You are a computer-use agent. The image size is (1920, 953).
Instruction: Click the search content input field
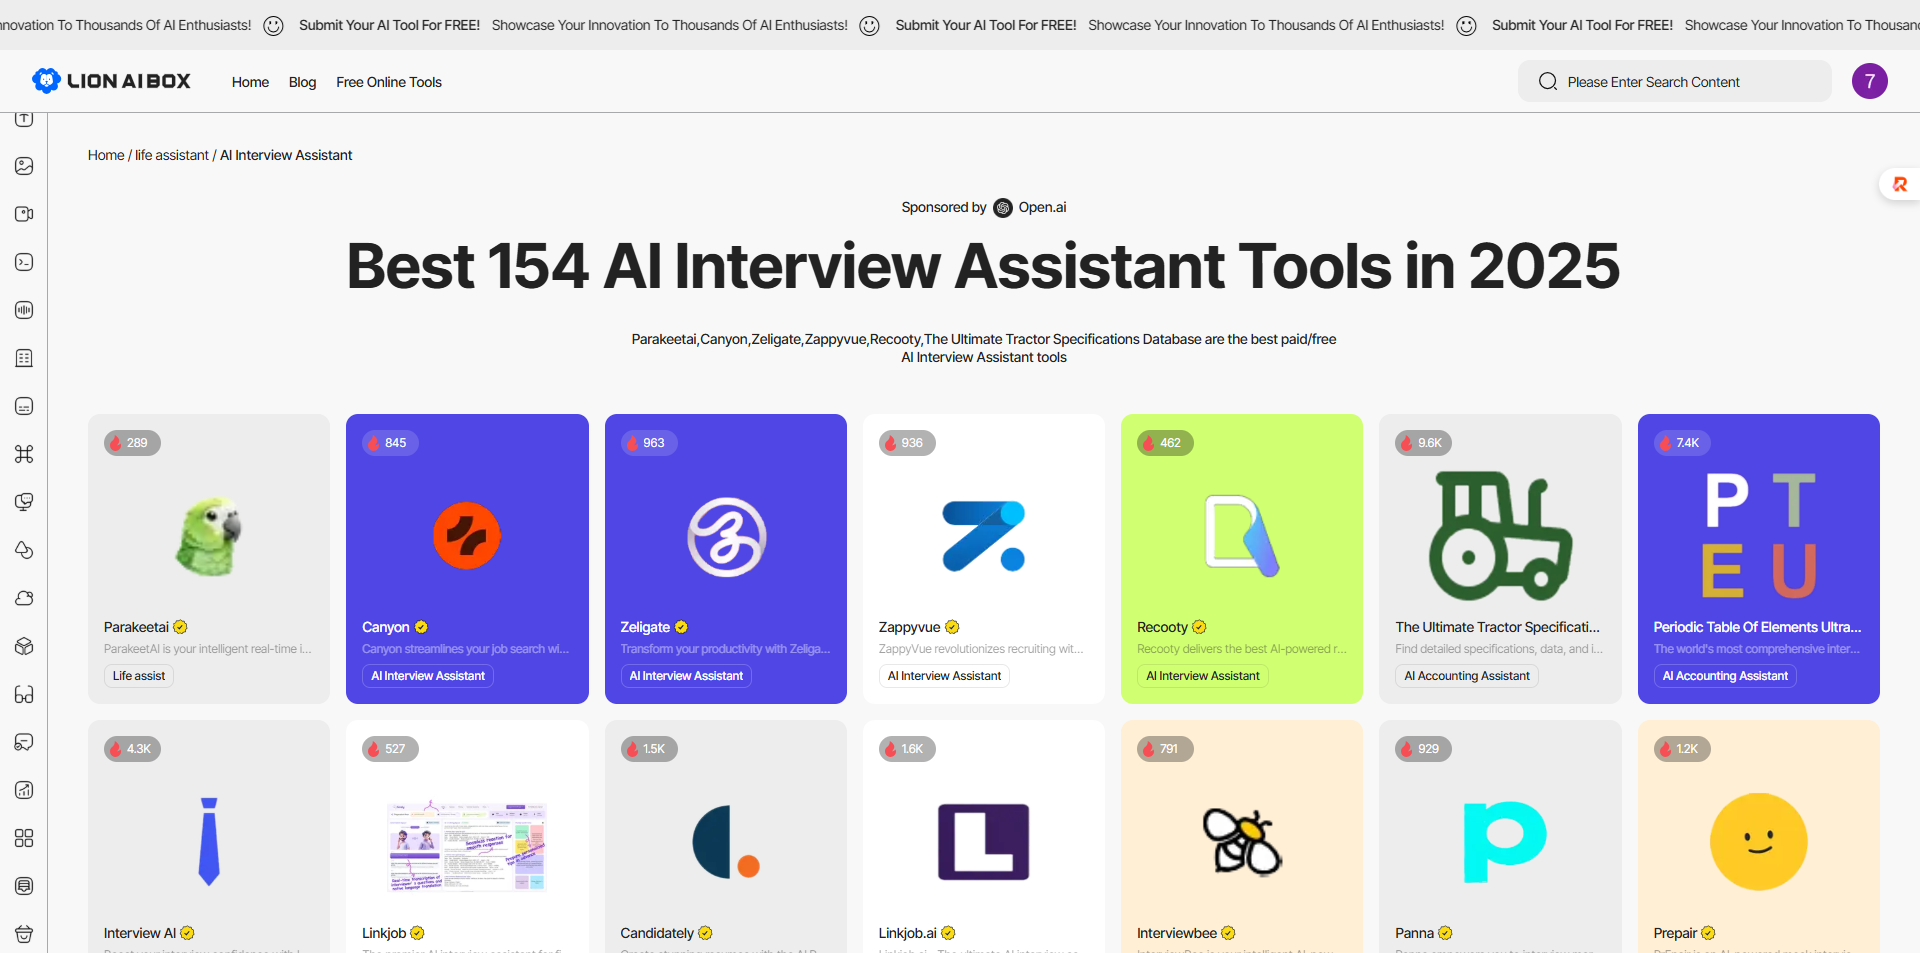tap(1690, 82)
